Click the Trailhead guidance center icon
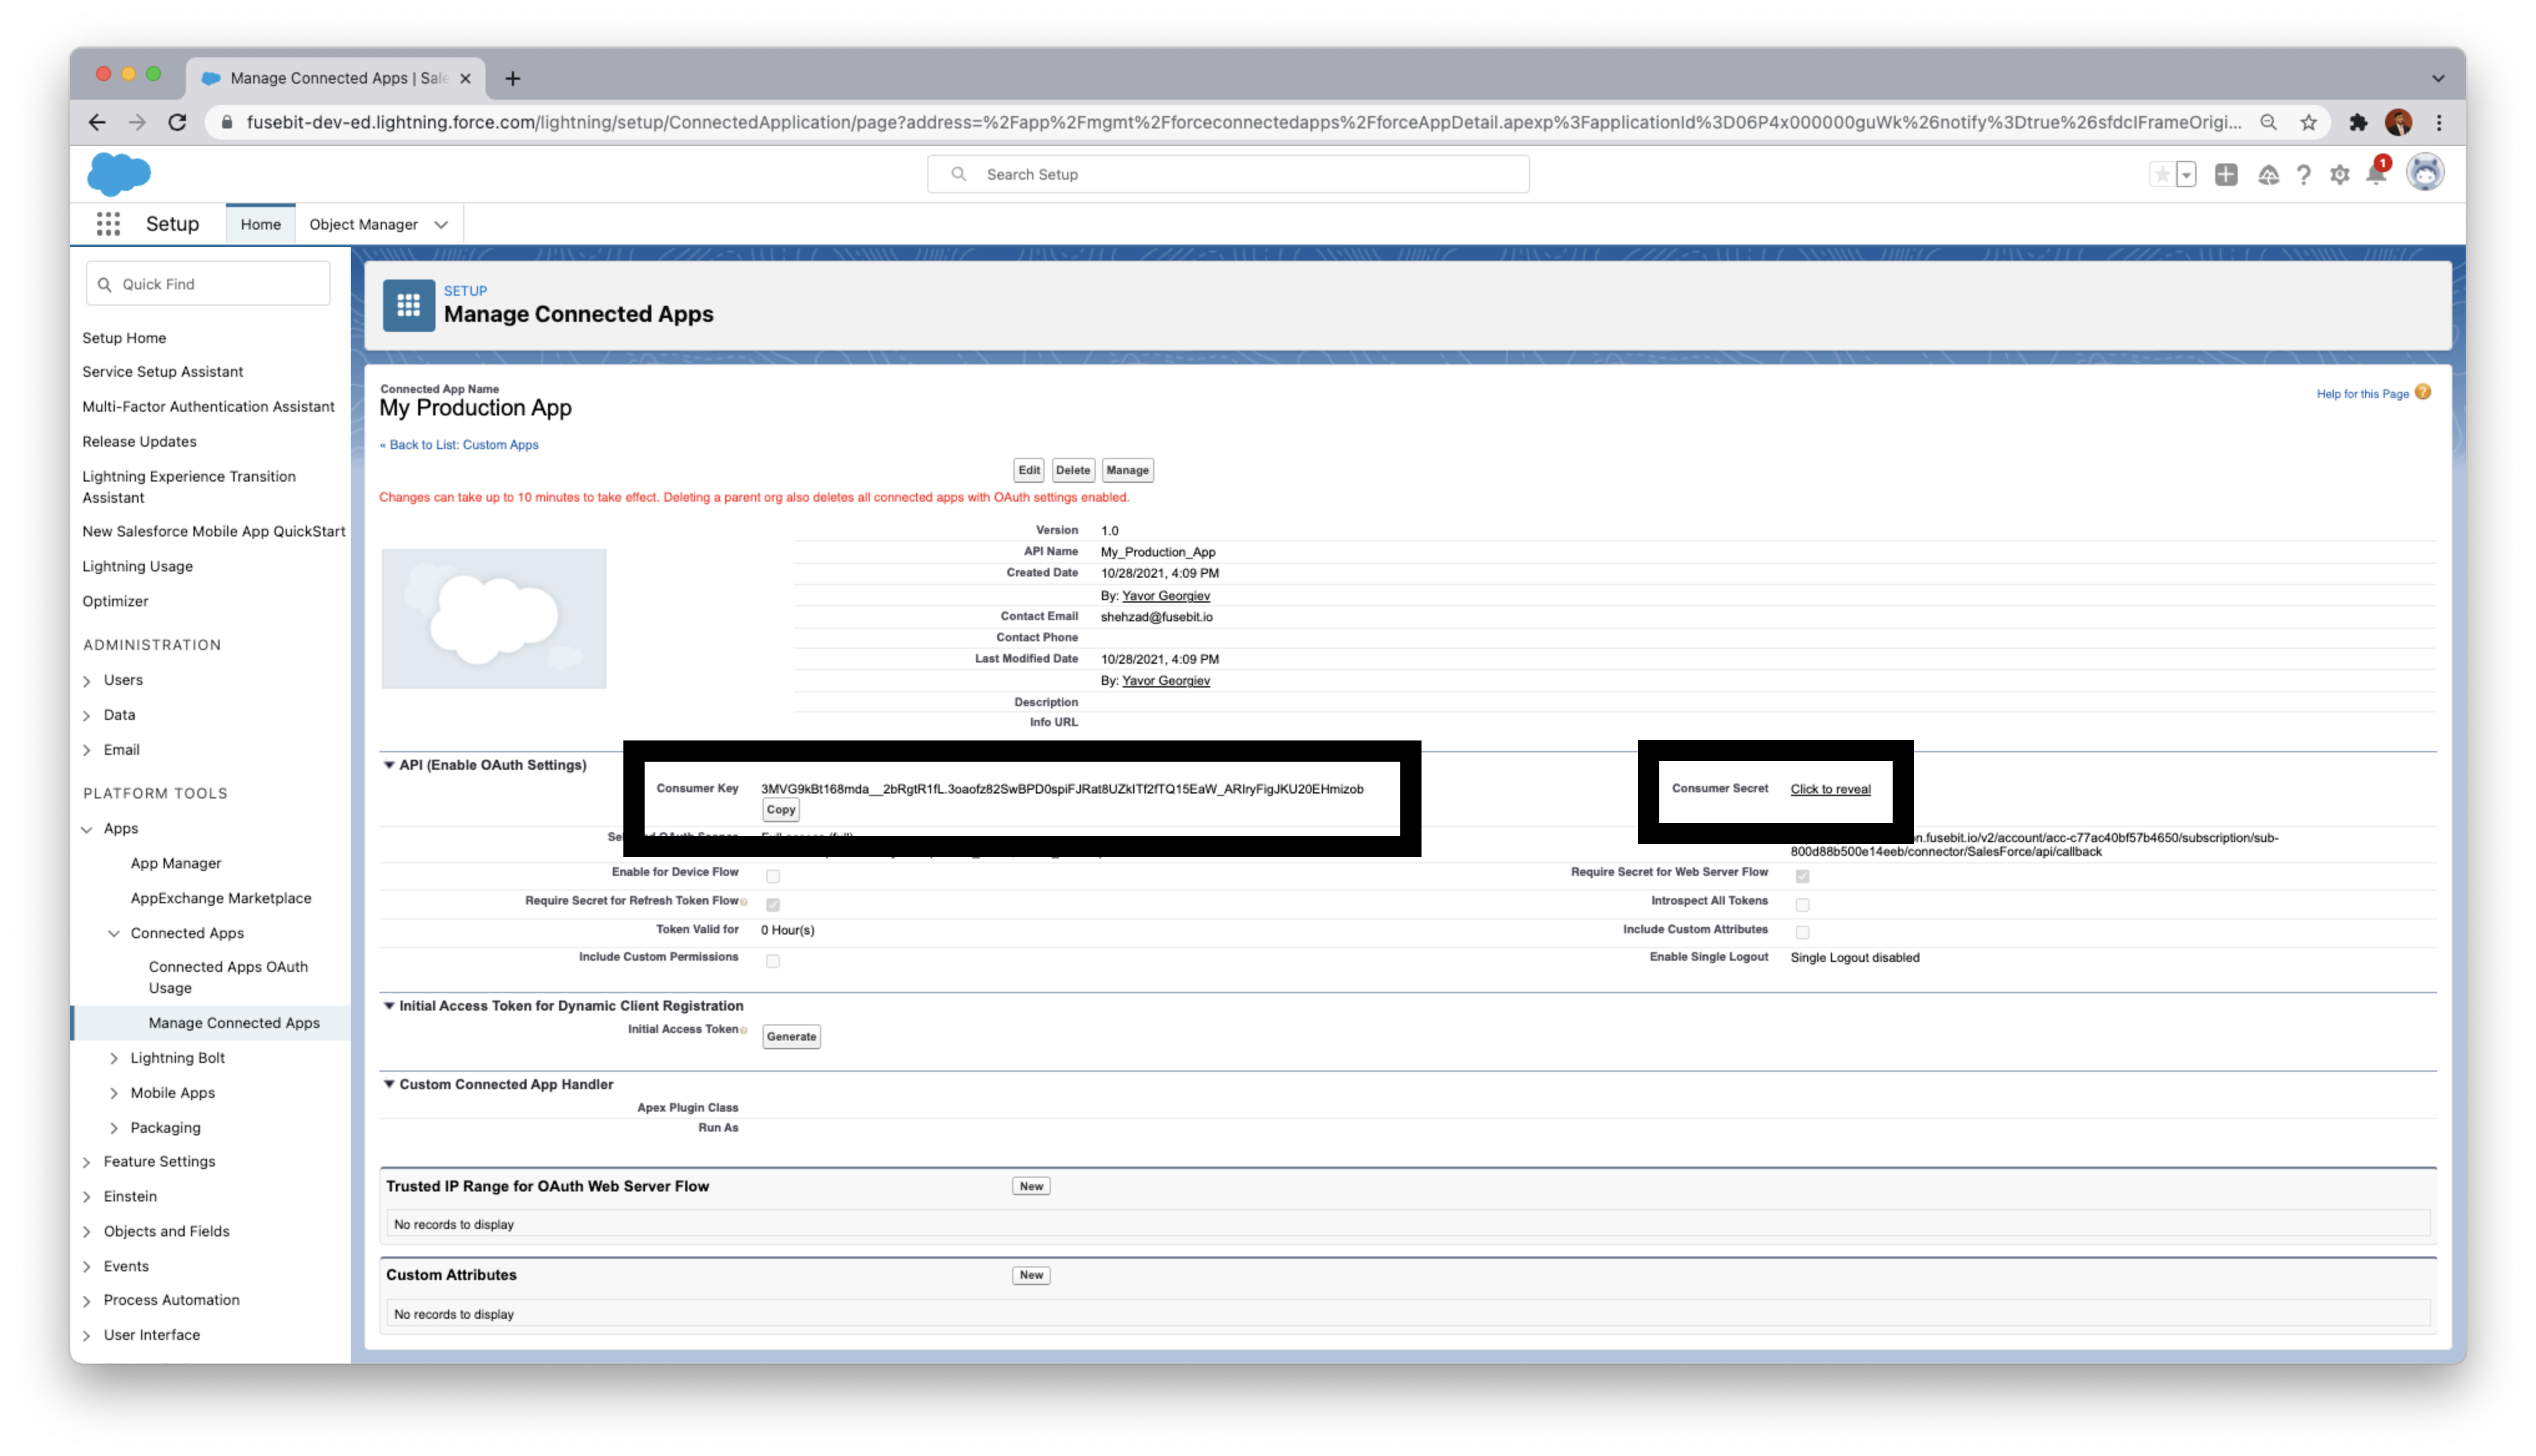 click(x=2268, y=175)
